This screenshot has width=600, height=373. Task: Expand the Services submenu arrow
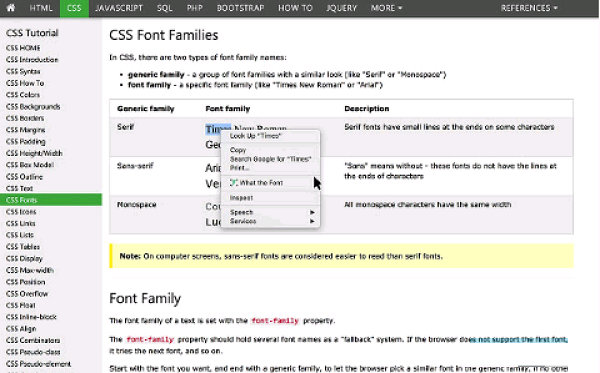[x=312, y=221]
